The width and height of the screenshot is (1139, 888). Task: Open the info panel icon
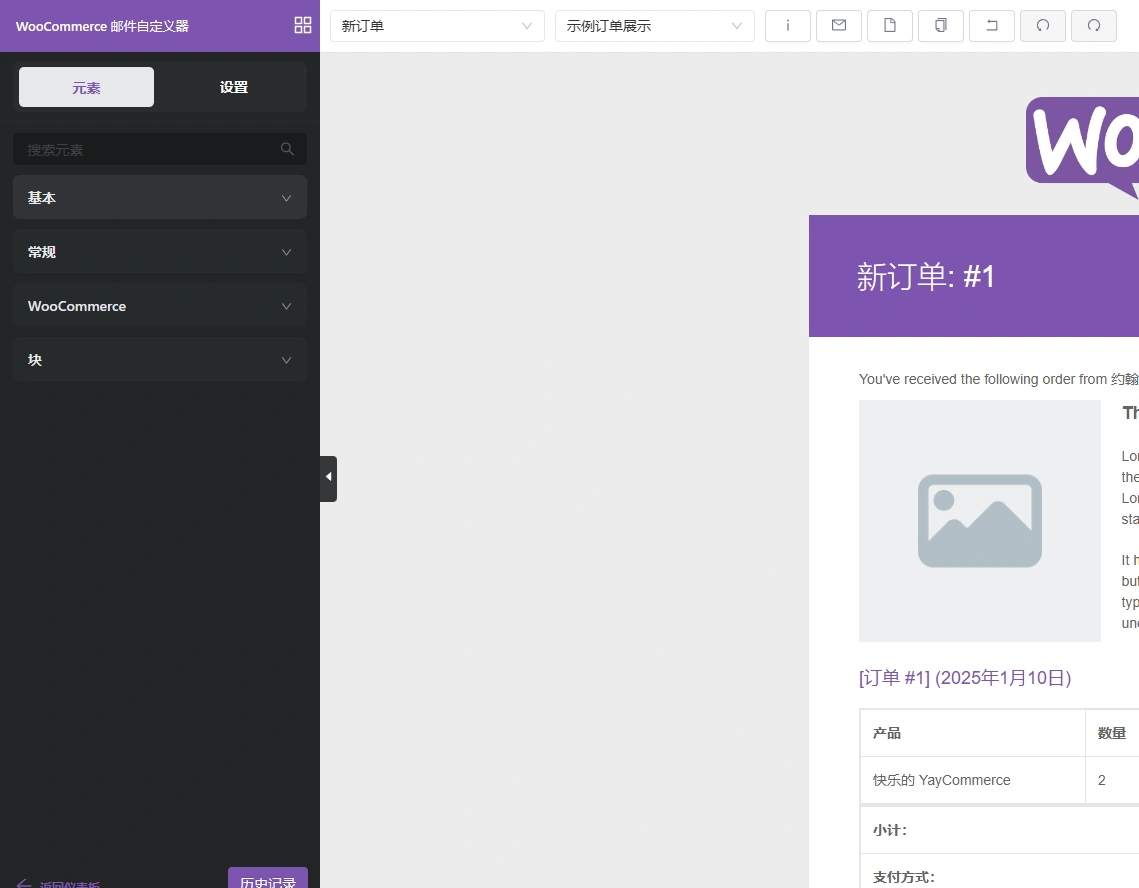tap(787, 26)
